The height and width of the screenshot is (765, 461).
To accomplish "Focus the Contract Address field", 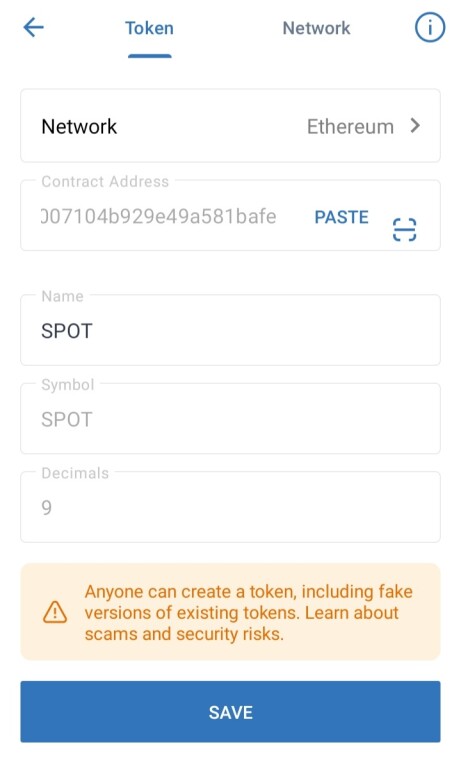I will point(230,216).
